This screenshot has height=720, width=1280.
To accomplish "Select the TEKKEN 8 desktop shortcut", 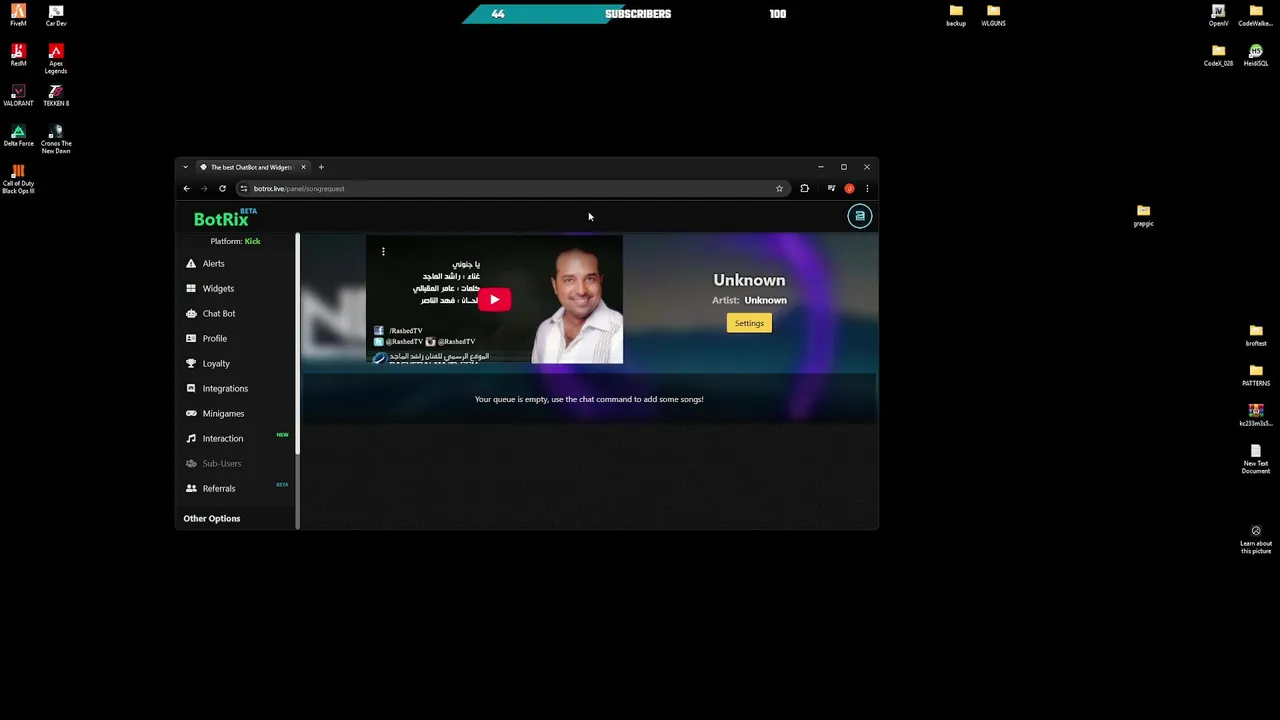I will tap(56, 96).
